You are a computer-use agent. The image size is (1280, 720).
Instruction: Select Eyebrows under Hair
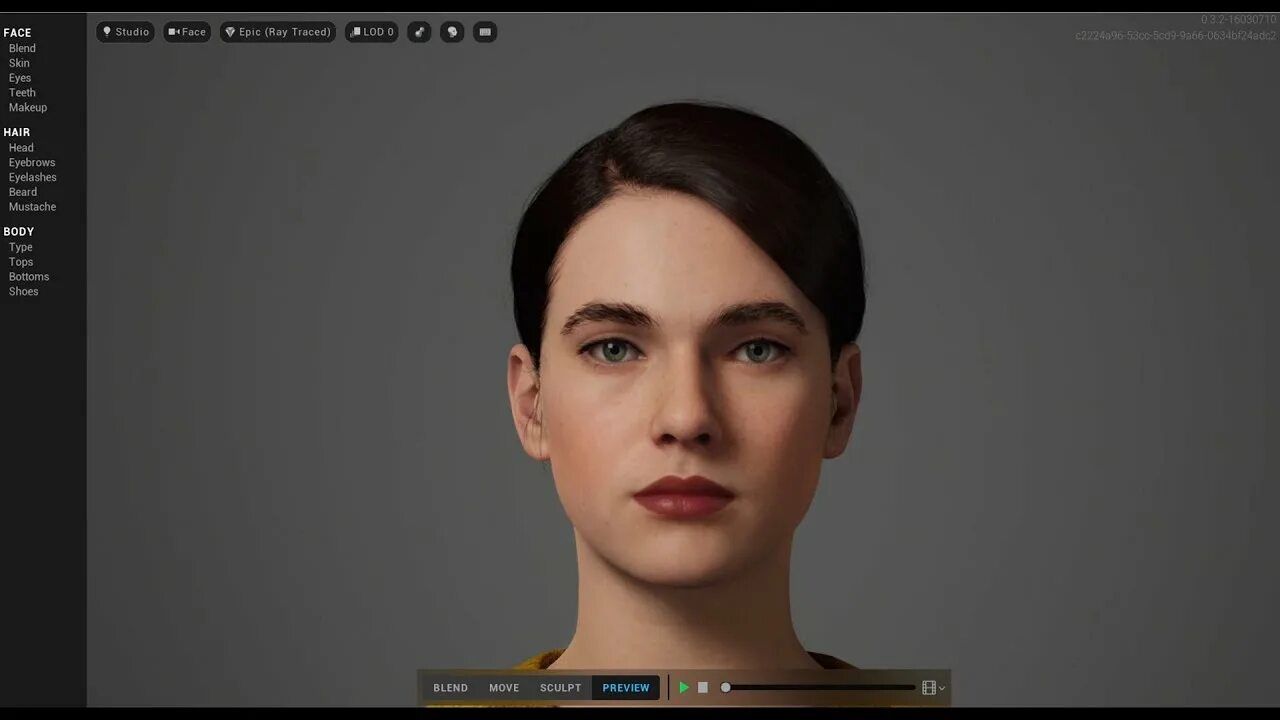pos(32,162)
